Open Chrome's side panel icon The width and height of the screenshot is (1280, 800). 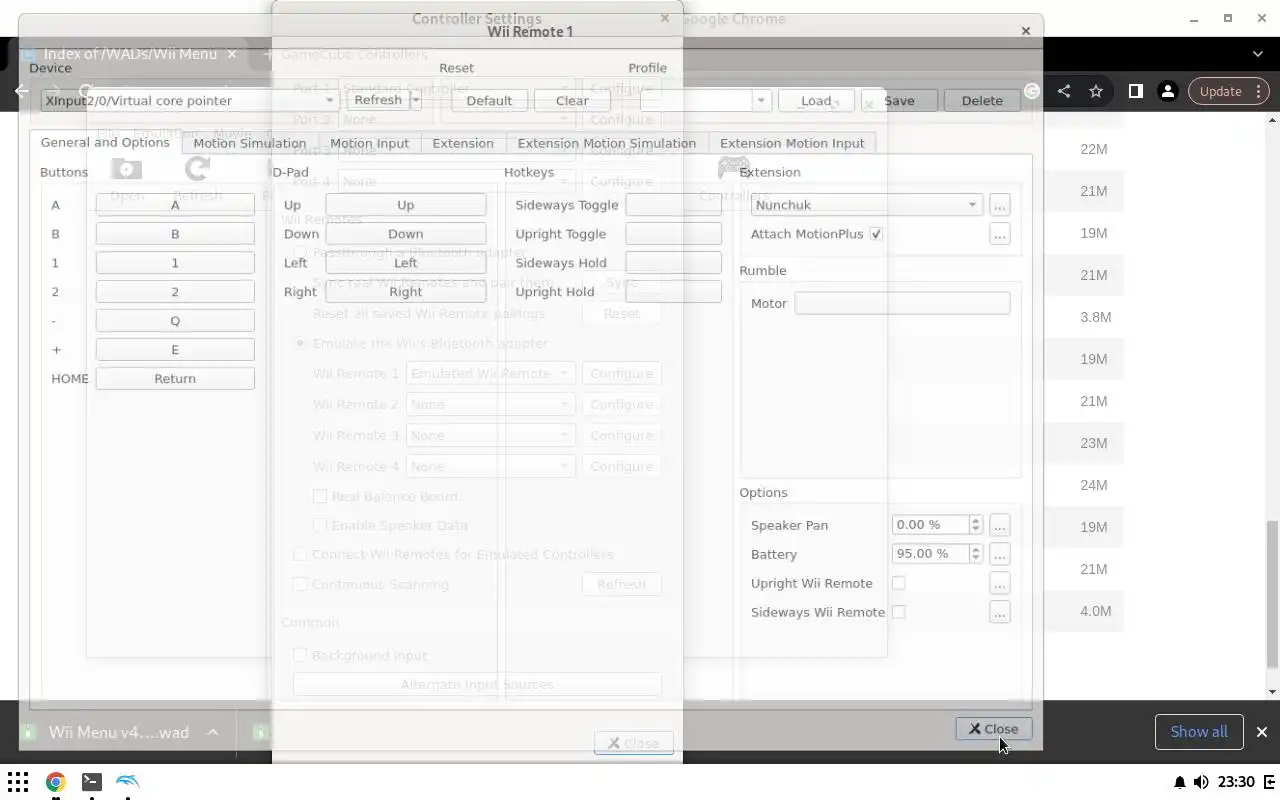1135,91
